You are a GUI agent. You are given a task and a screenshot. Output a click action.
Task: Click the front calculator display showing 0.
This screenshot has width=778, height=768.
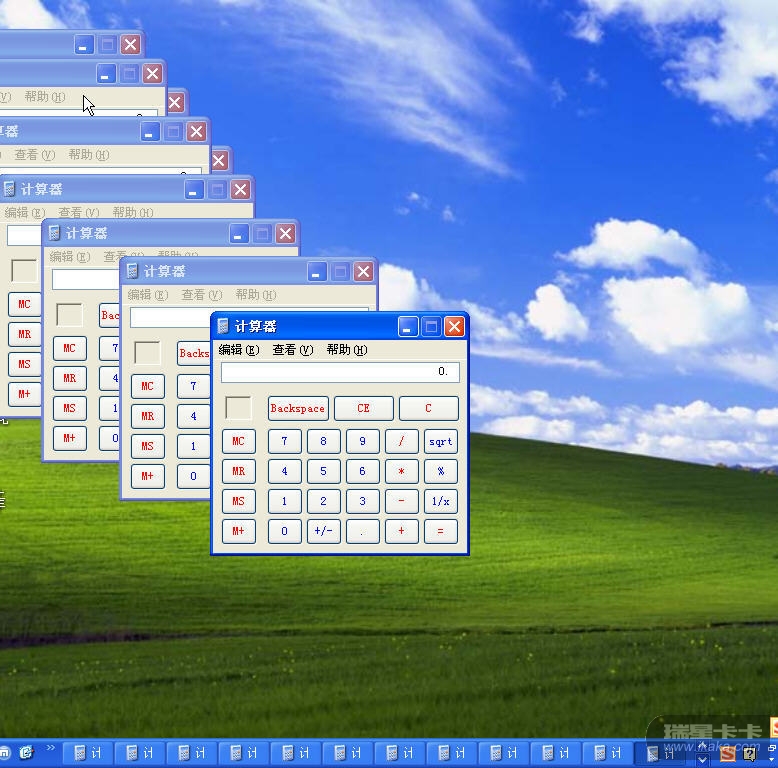tap(340, 372)
